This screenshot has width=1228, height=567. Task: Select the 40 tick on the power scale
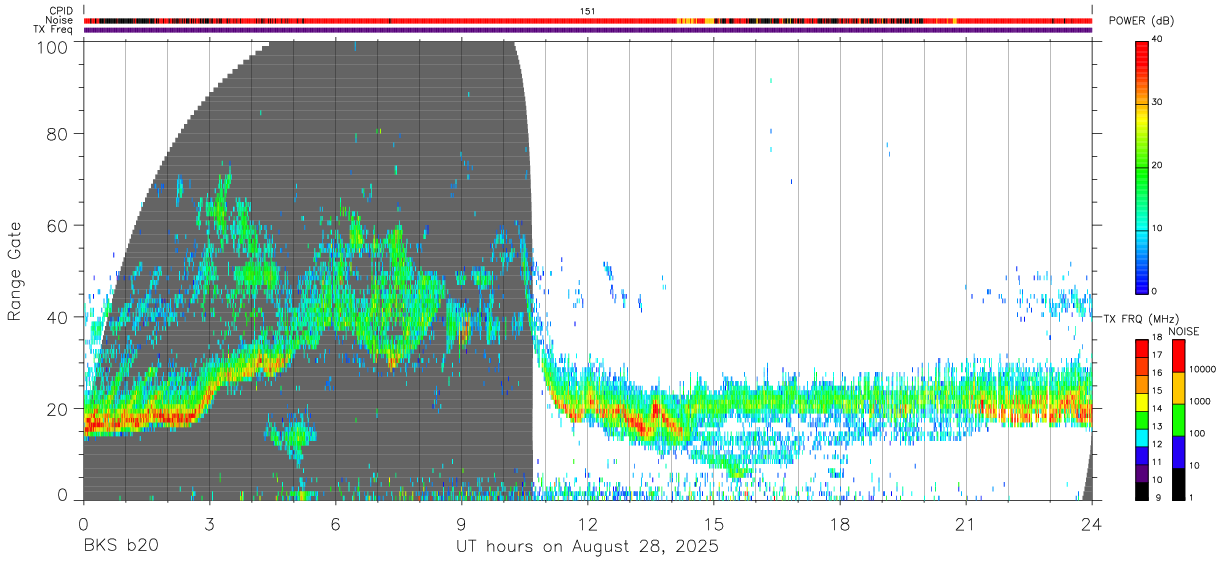[x=1158, y=40]
